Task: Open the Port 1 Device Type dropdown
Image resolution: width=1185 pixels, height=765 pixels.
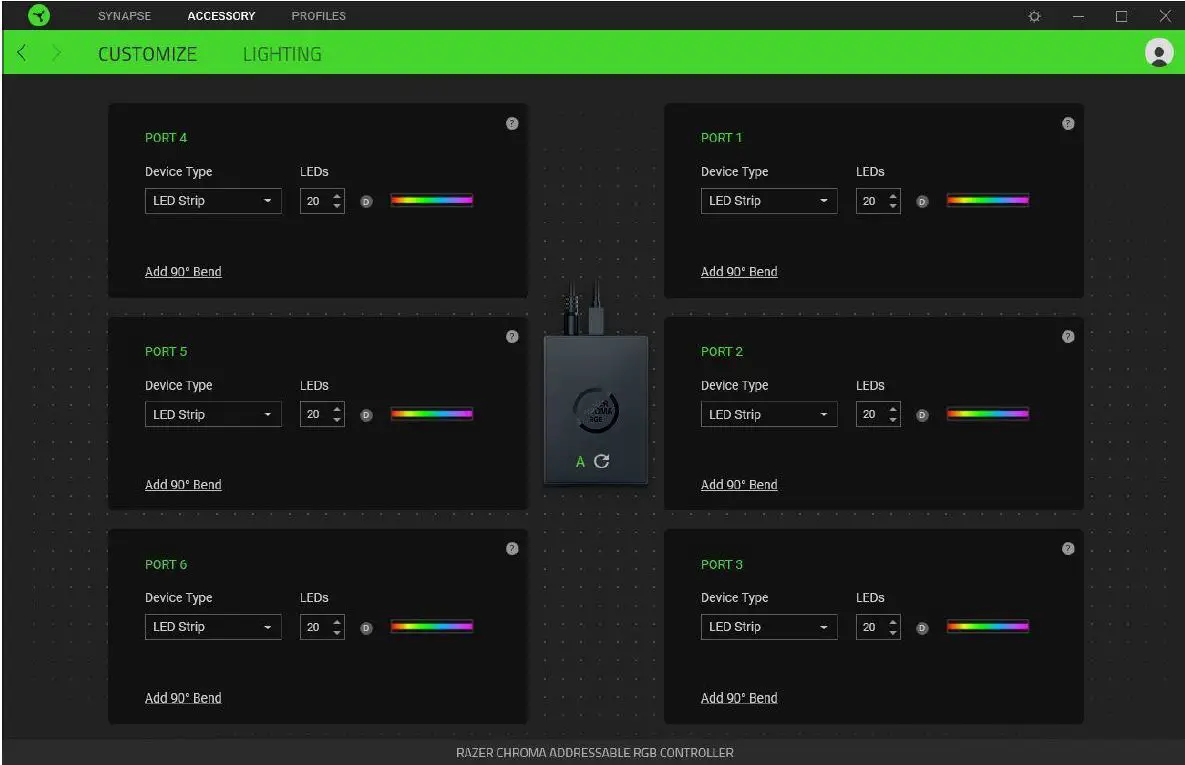Action: (x=769, y=201)
